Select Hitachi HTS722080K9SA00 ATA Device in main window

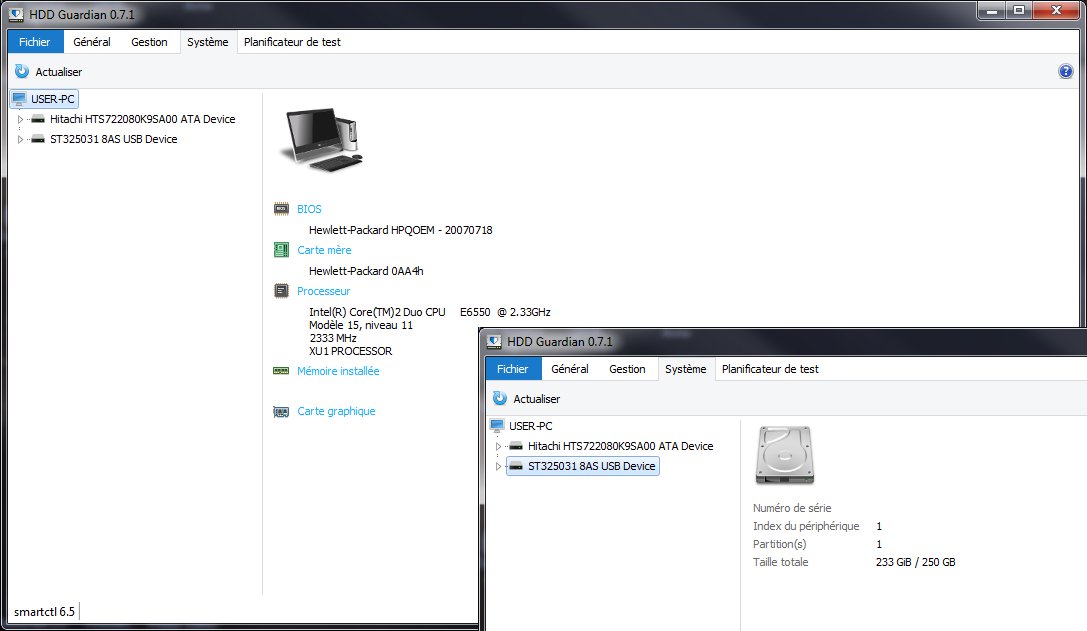(x=143, y=119)
